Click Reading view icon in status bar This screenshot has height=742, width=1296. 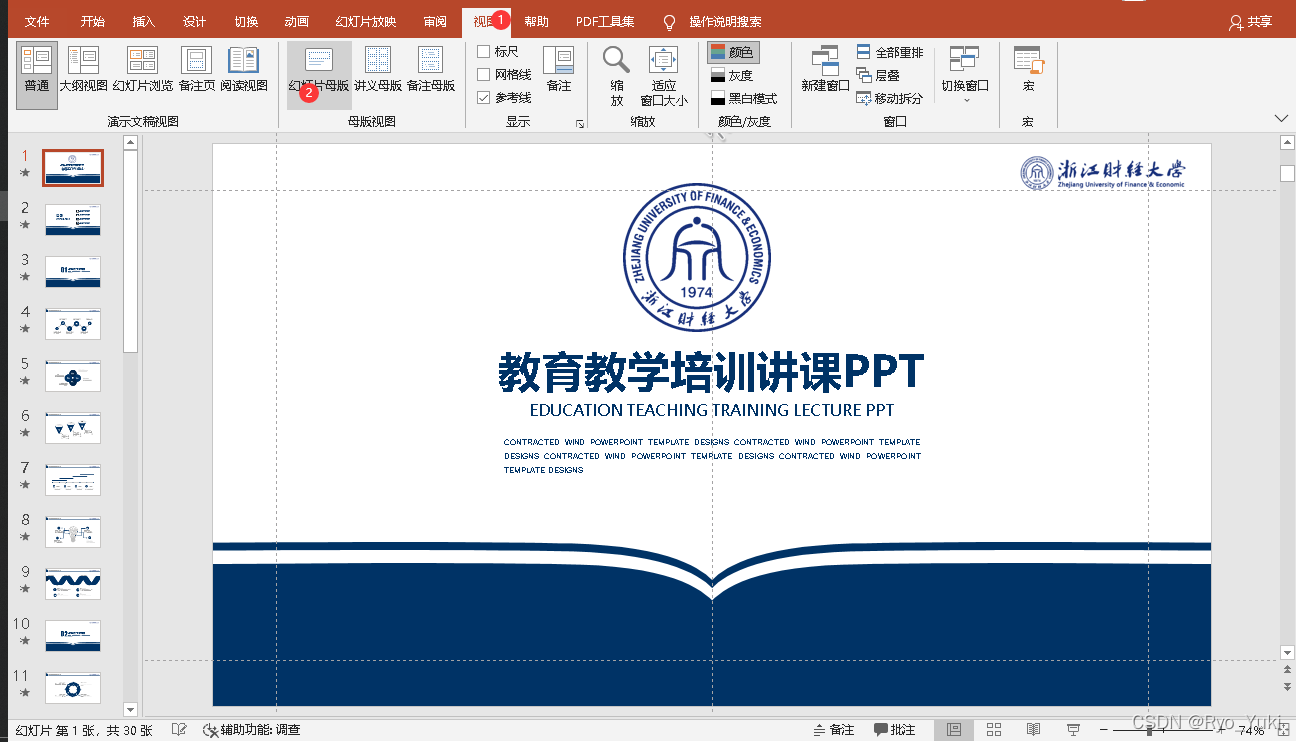coord(1034,730)
